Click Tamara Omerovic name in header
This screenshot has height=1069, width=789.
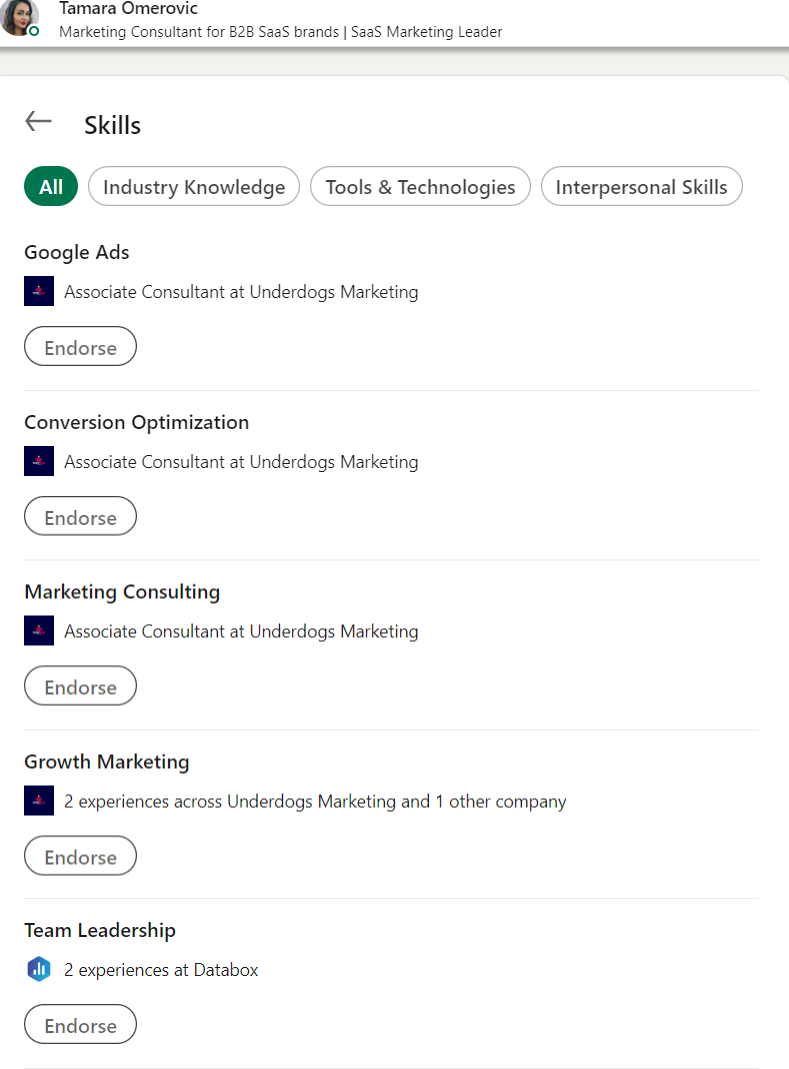coord(128,9)
